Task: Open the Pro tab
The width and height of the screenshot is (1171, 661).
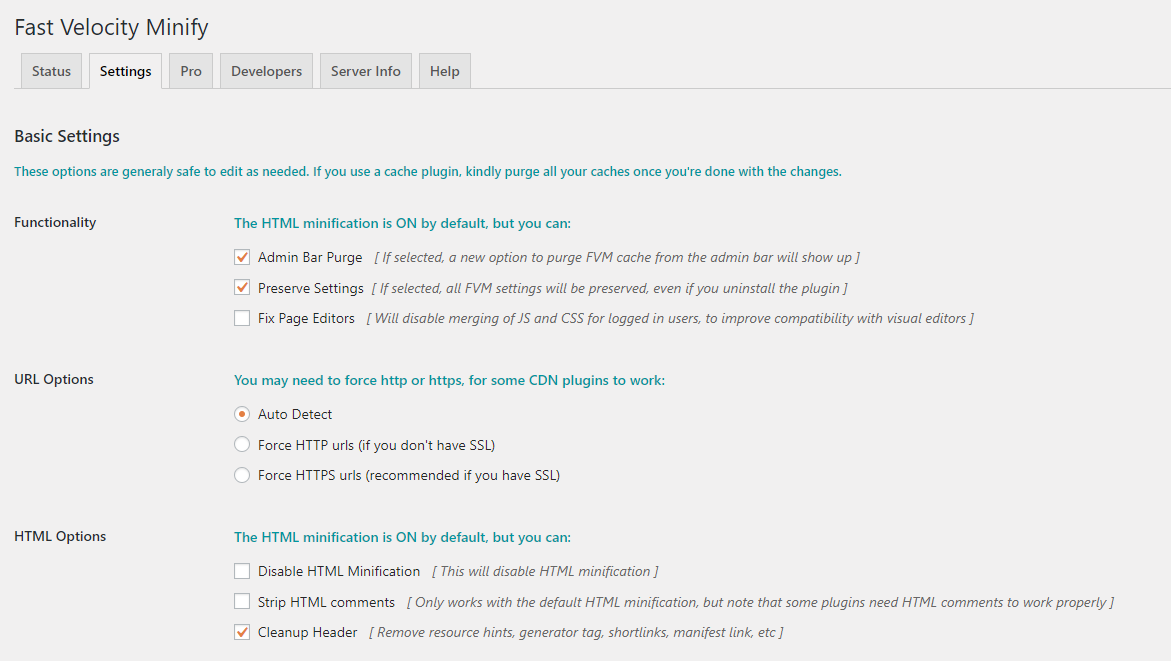Action: (x=191, y=71)
